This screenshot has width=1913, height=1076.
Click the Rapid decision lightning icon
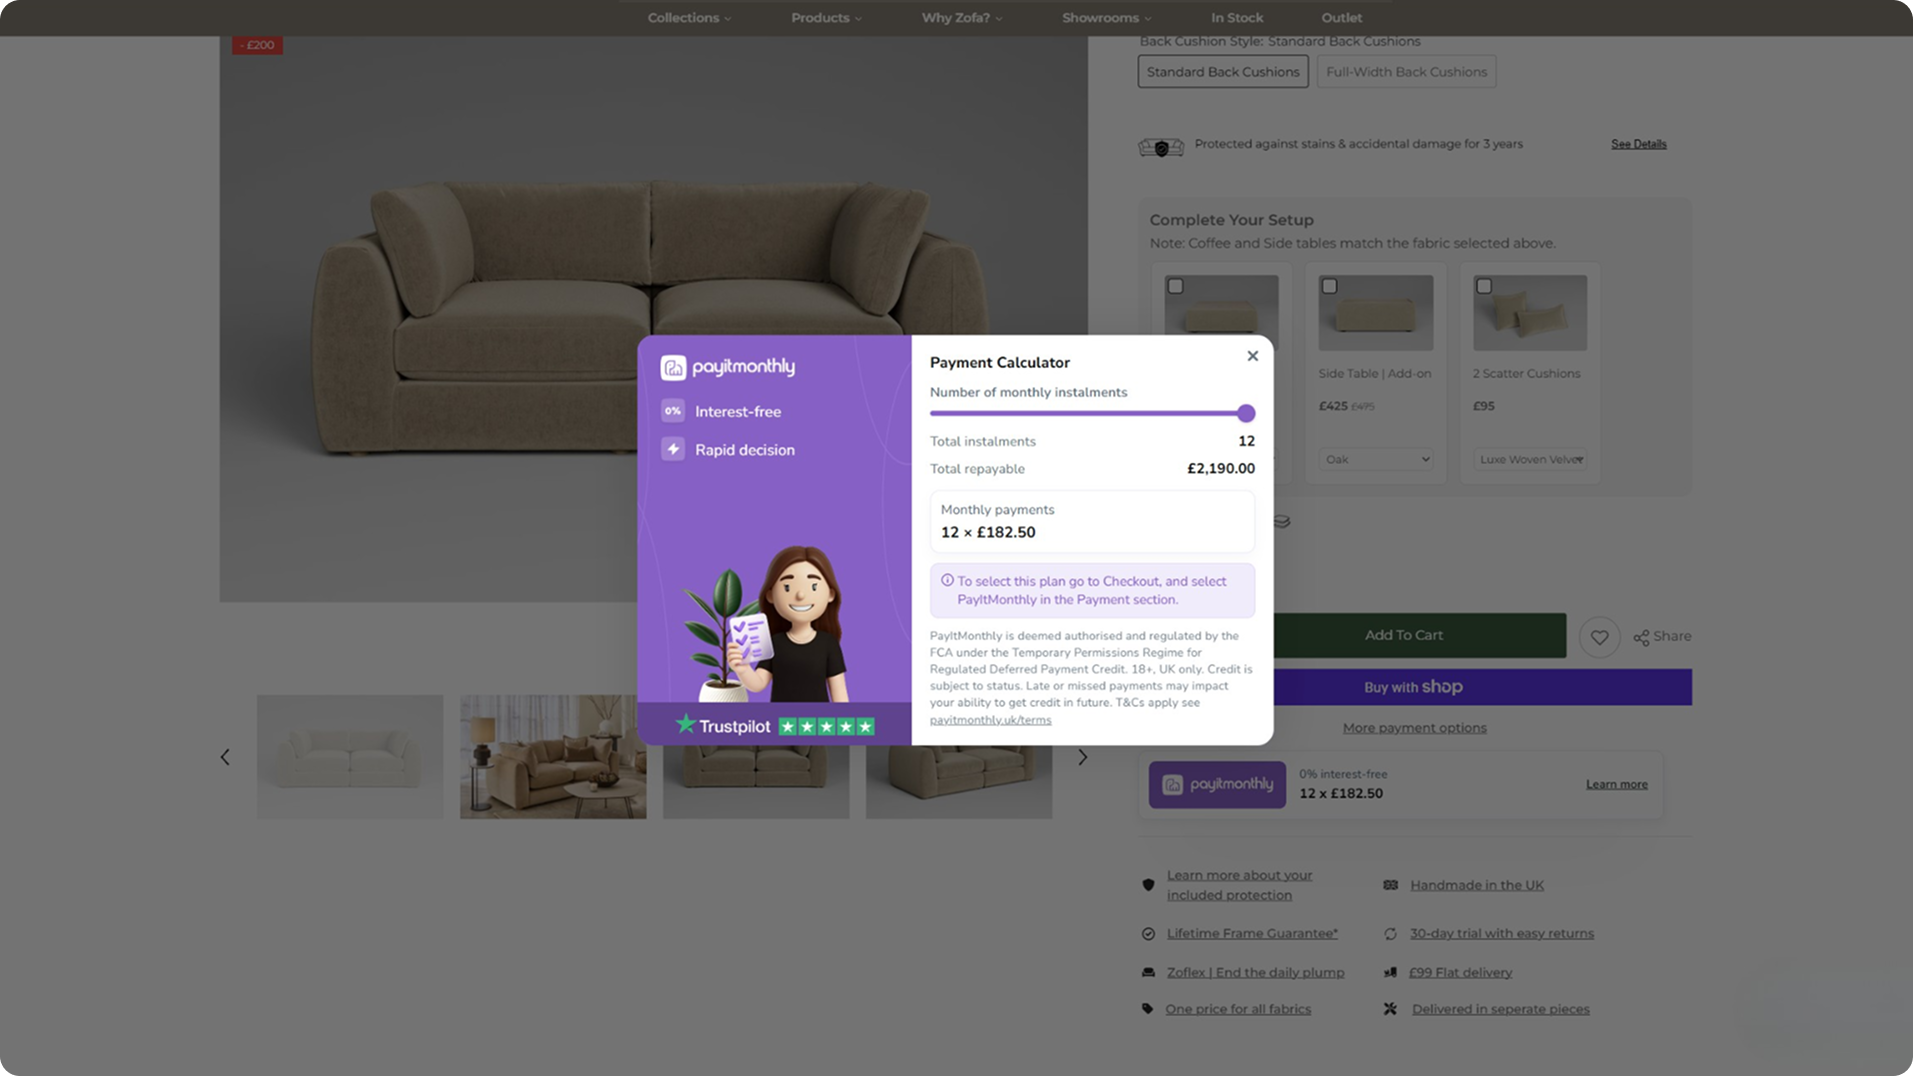[x=673, y=449]
